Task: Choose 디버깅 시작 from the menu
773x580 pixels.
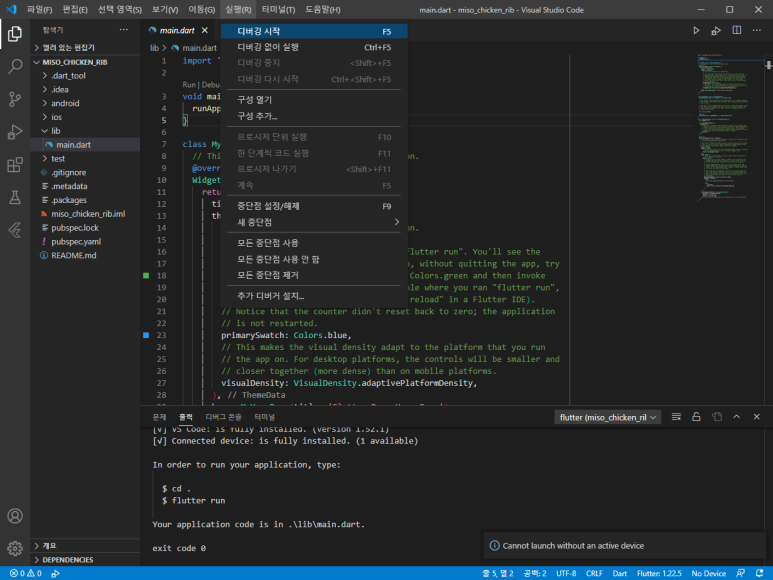Action: click(314, 31)
